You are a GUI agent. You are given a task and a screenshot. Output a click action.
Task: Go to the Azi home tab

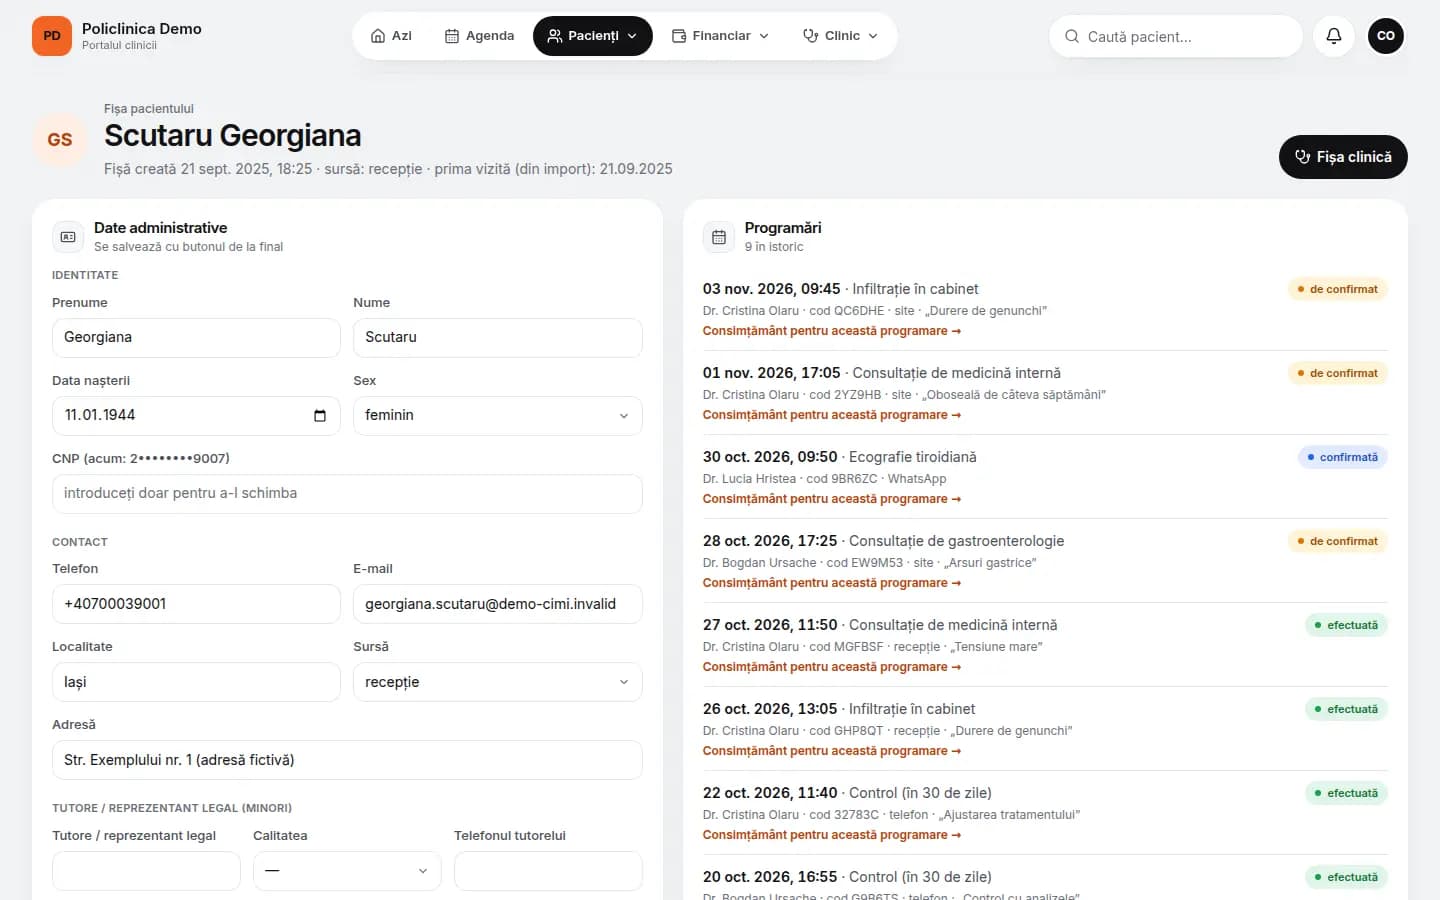tap(391, 36)
